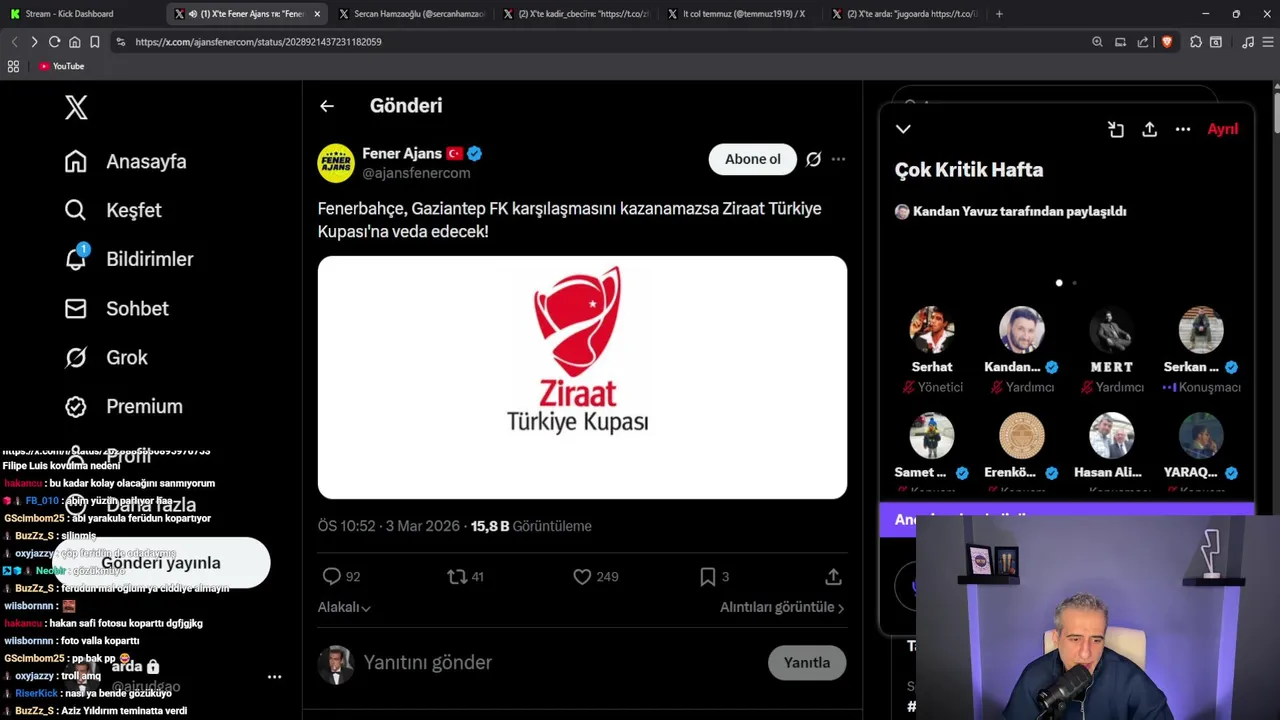Click the zoom magnifier icon in address bar
Viewport: 1280px width, 720px height.
point(1097,42)
